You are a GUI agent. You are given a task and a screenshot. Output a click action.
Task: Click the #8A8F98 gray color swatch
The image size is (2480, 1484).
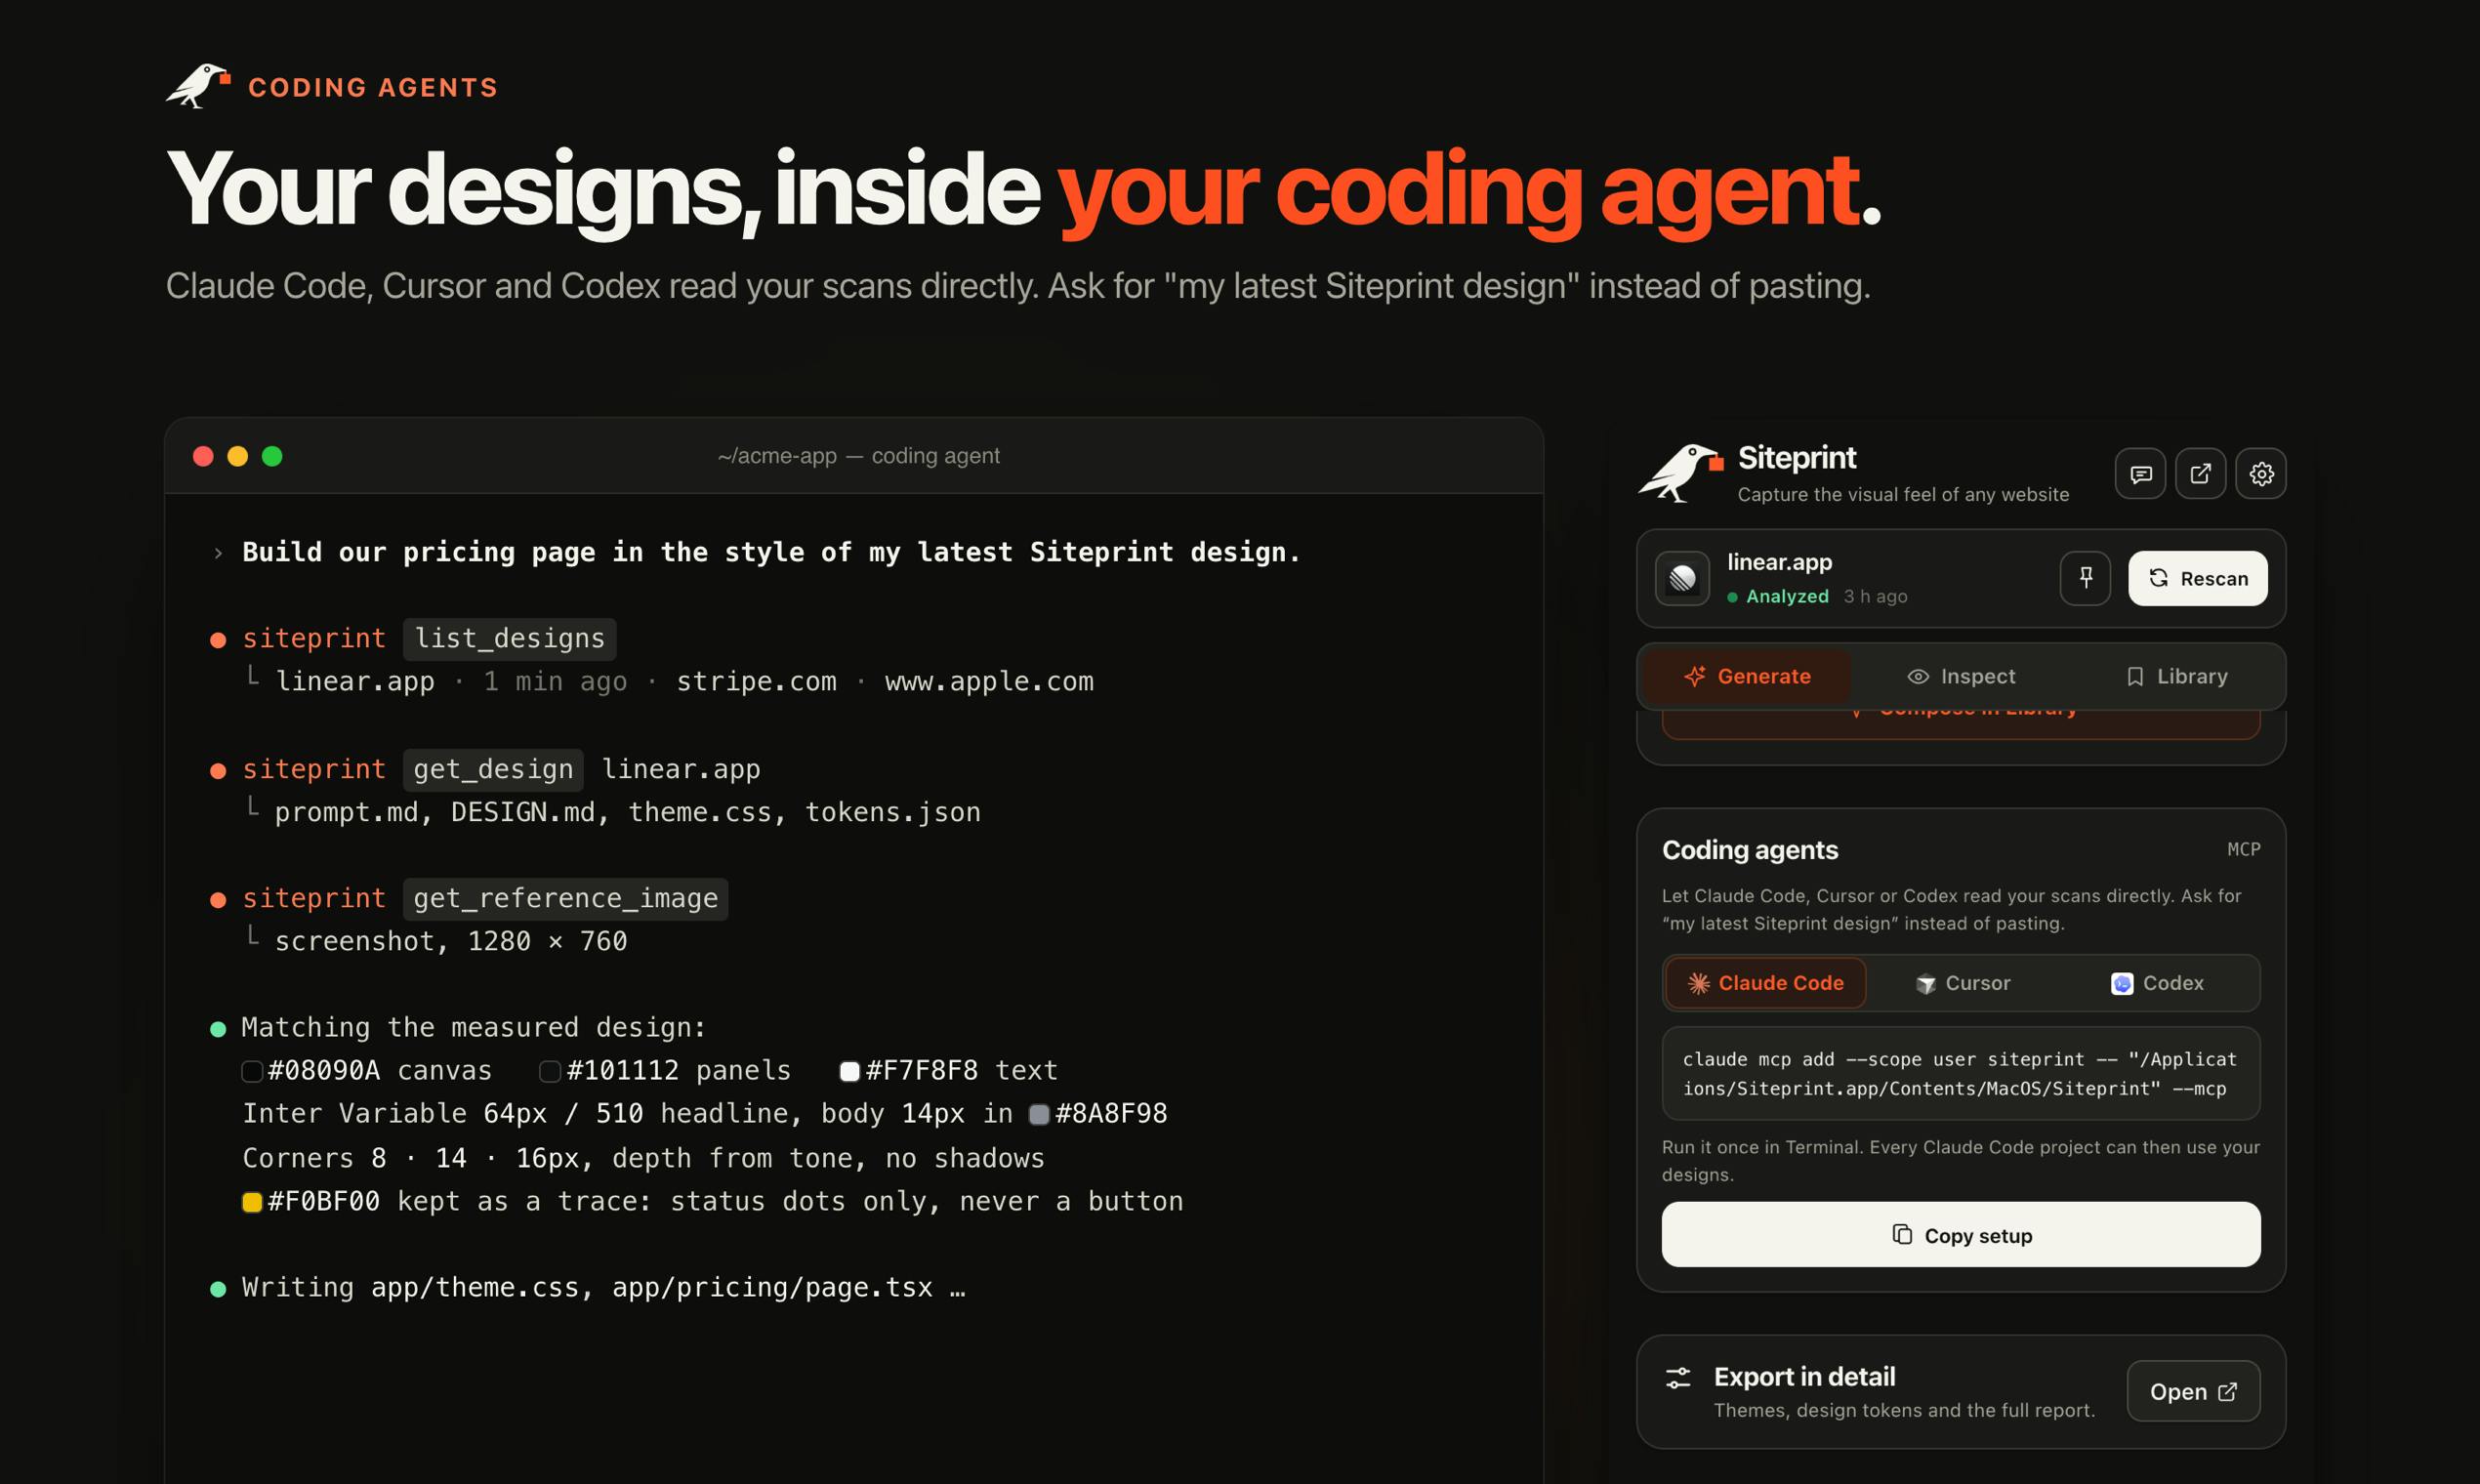point(1039,1114)
